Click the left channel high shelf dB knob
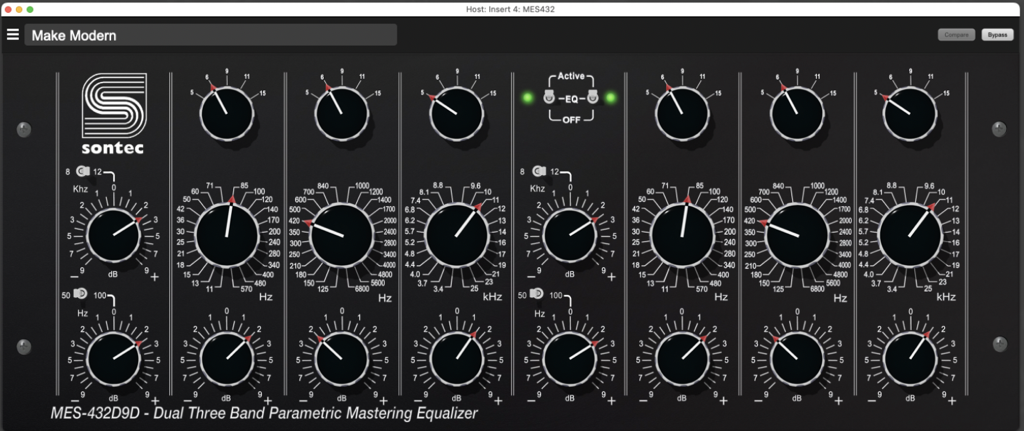The image size is (1024, 431). click(x=113, y=236)
